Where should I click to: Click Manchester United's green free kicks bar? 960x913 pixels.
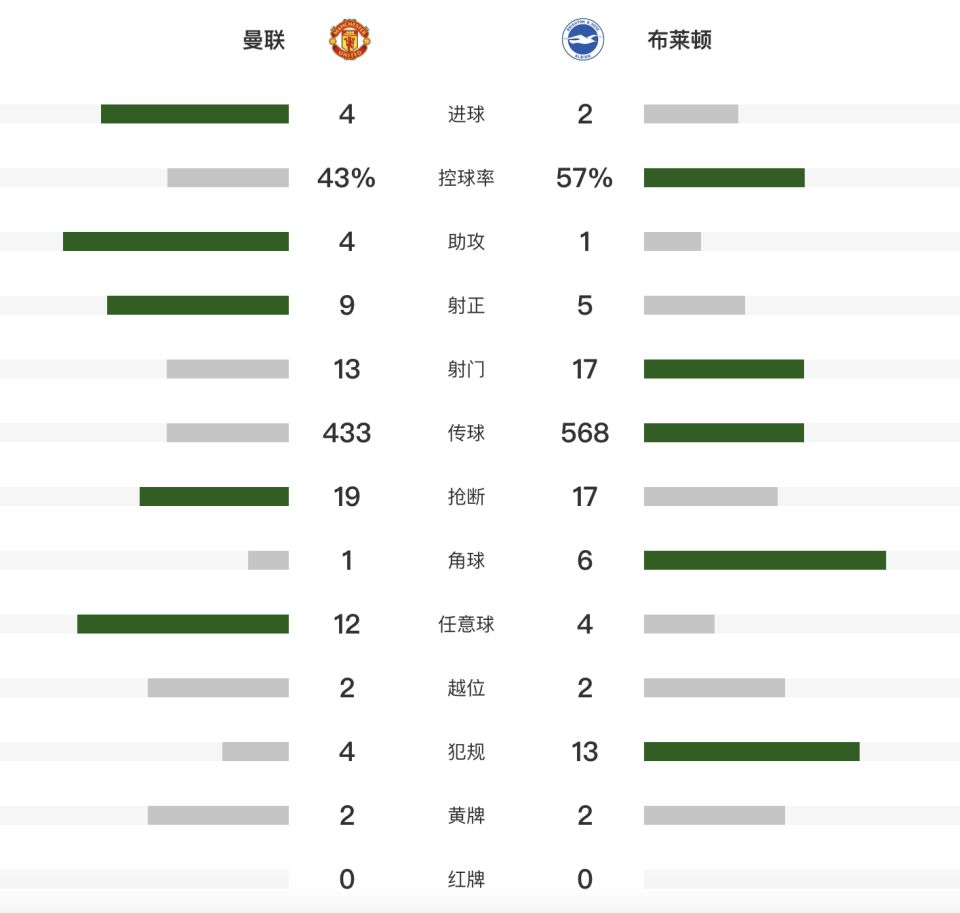[x=183, y=624]
